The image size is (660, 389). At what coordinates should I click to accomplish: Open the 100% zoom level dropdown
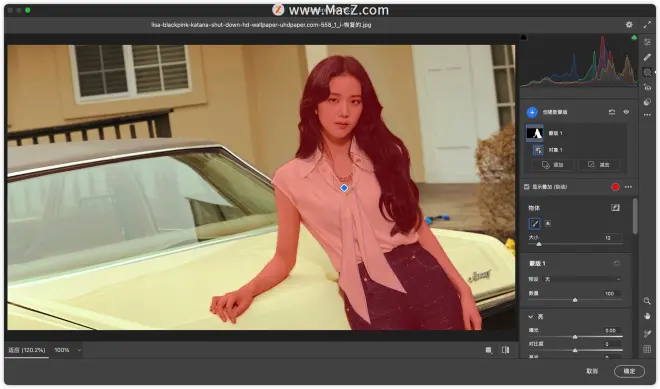coord(66,350)
